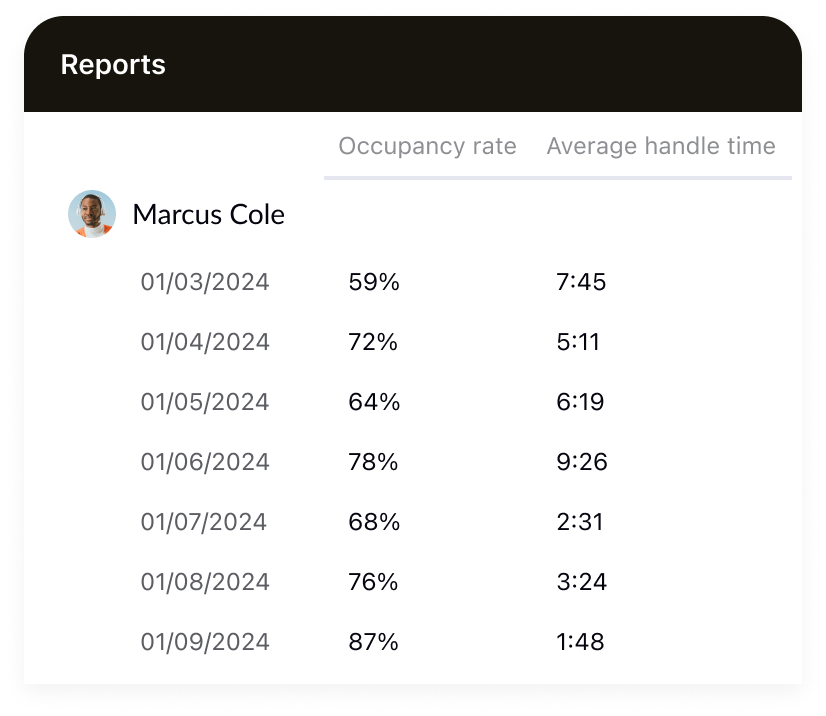
Task: Open the 01/03/2024 report row
Action: (x=205, y=282)
